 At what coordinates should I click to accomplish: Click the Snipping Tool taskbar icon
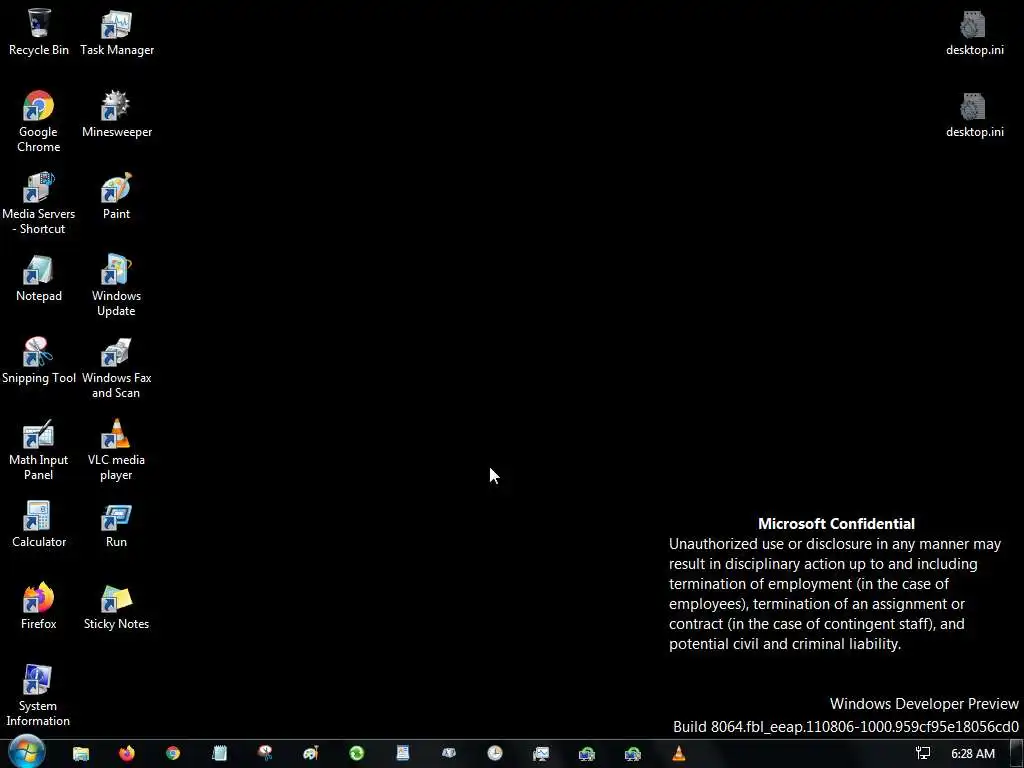coord(265,754)
